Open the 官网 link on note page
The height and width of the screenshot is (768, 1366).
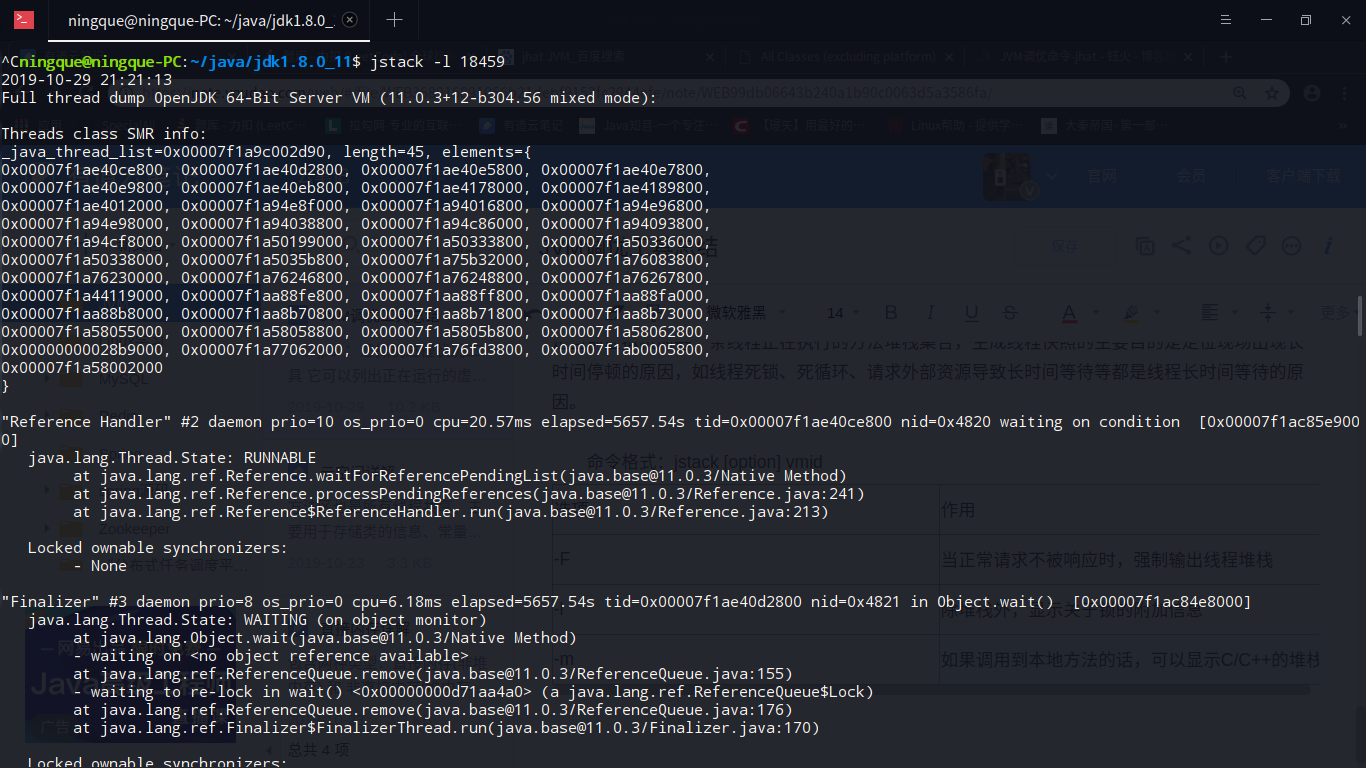pyautogui.click(x=1102, y=176)
